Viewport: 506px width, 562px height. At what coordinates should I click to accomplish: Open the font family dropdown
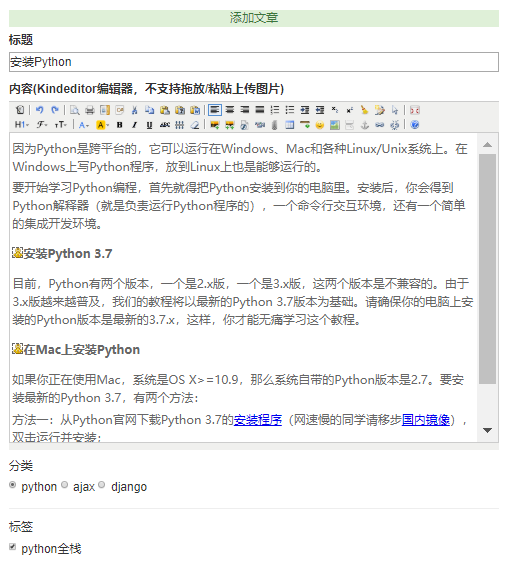pyautogui.click(x=42, y=125)
